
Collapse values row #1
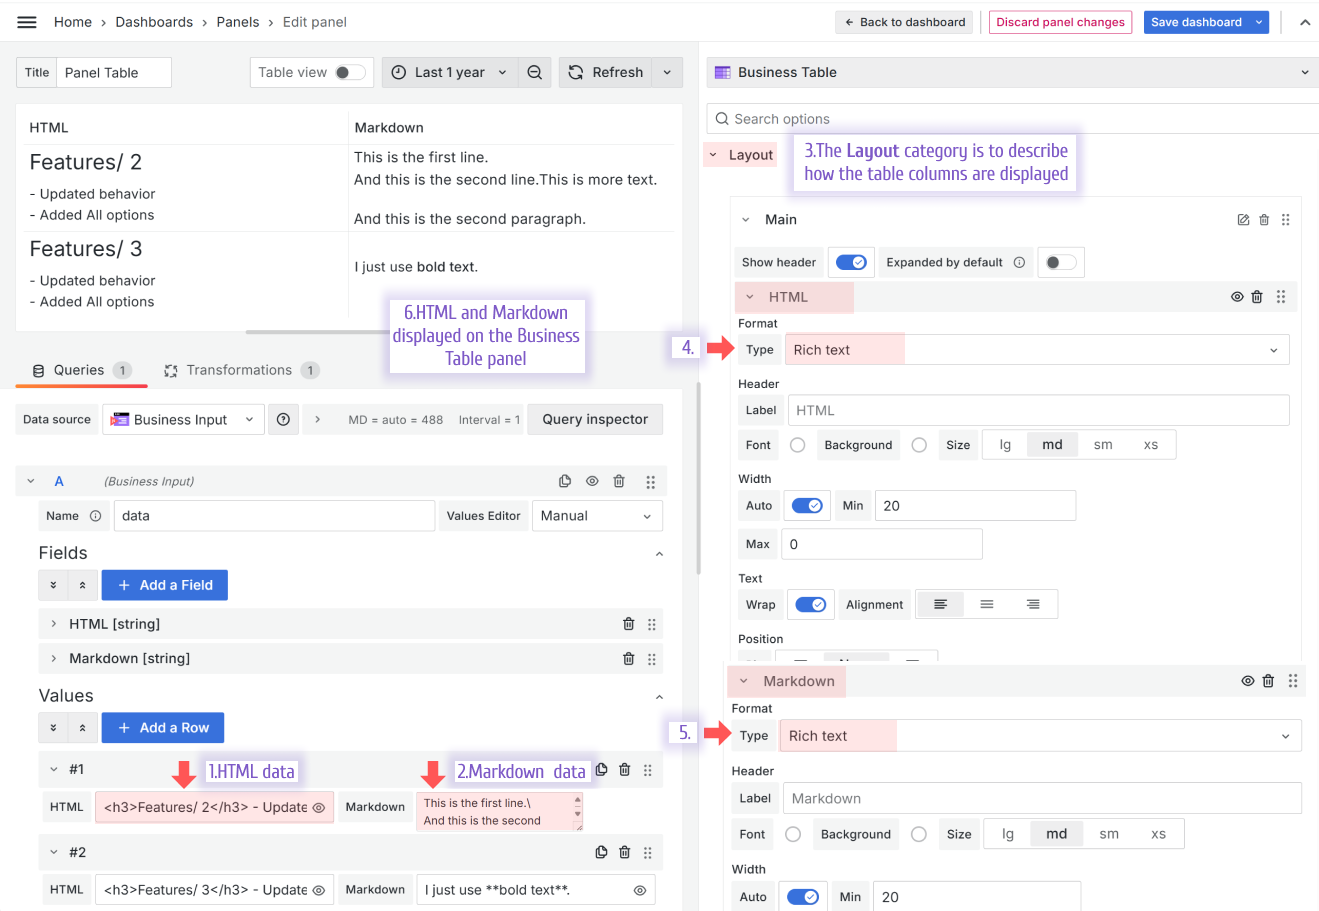[x=54, y=770]
